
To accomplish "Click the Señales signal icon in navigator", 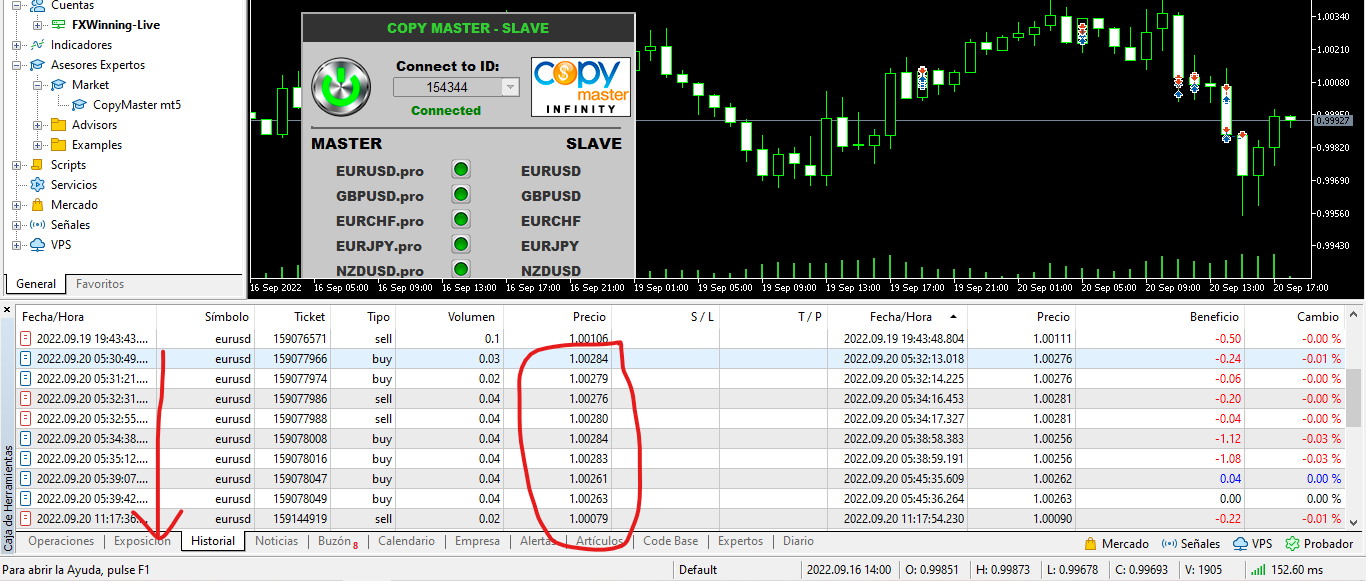I will click(38, 225).
